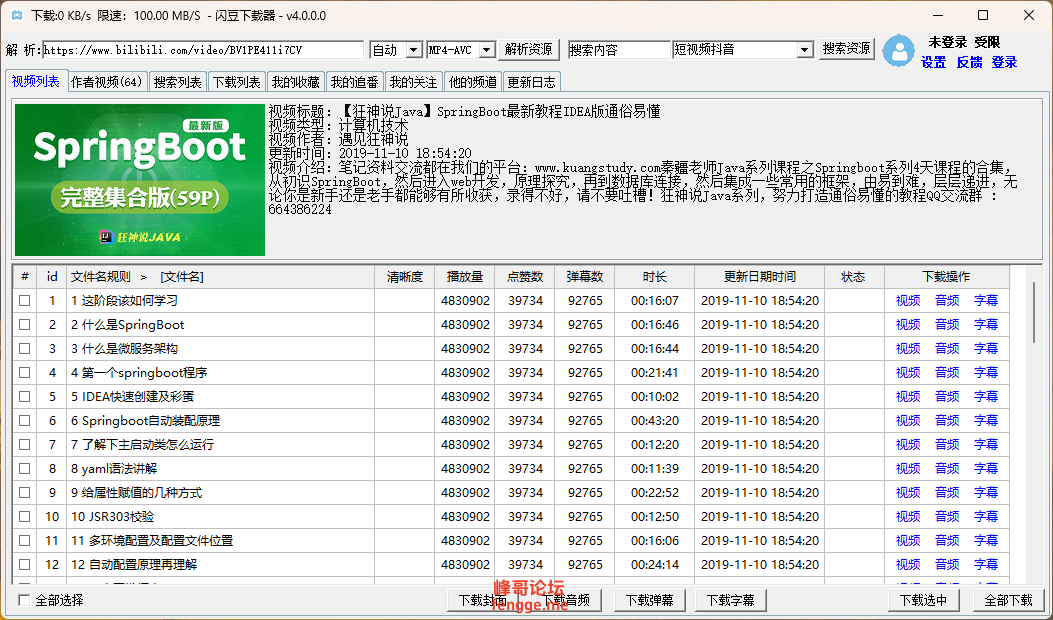Click 字幕 download link for row 3
The width and height of the screenshot is (1053, 620).
[x=986, y=349]
